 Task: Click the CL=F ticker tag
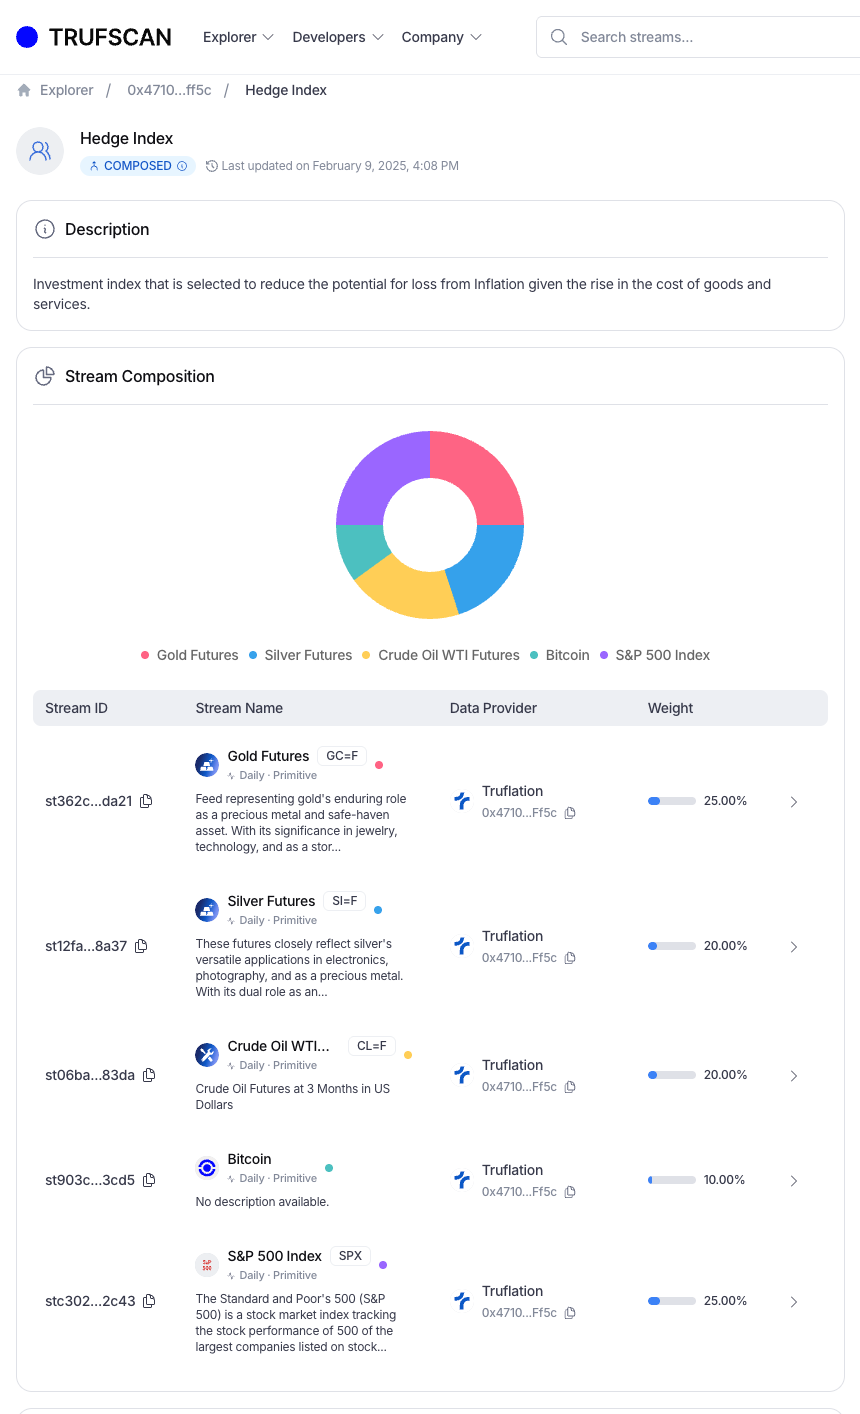[x=372, y=1046]
